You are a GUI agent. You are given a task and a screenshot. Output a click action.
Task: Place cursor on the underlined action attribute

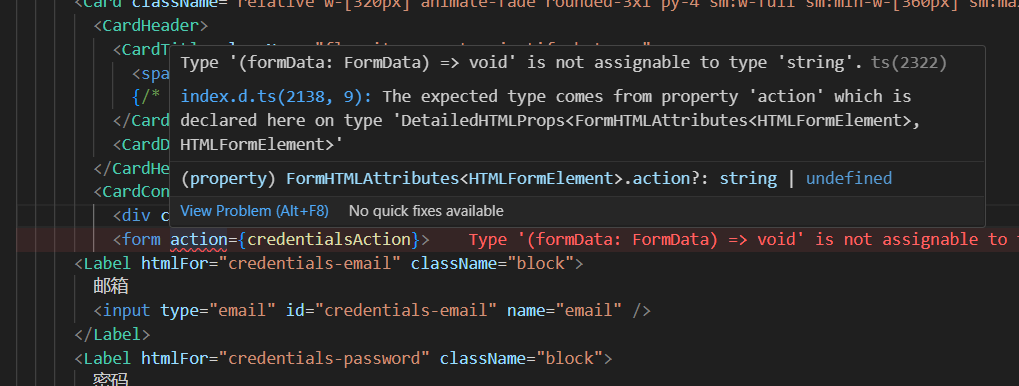[198, 240]
